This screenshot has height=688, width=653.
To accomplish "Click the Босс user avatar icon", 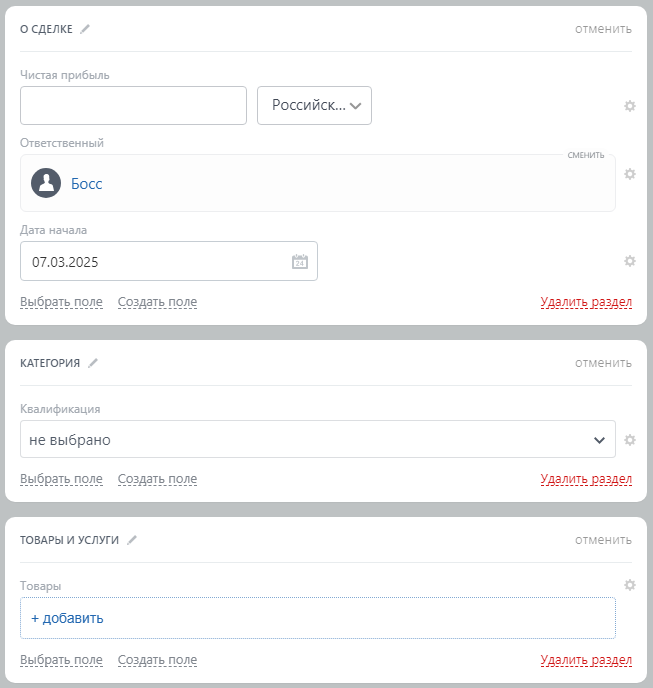I will coord(46,184).
